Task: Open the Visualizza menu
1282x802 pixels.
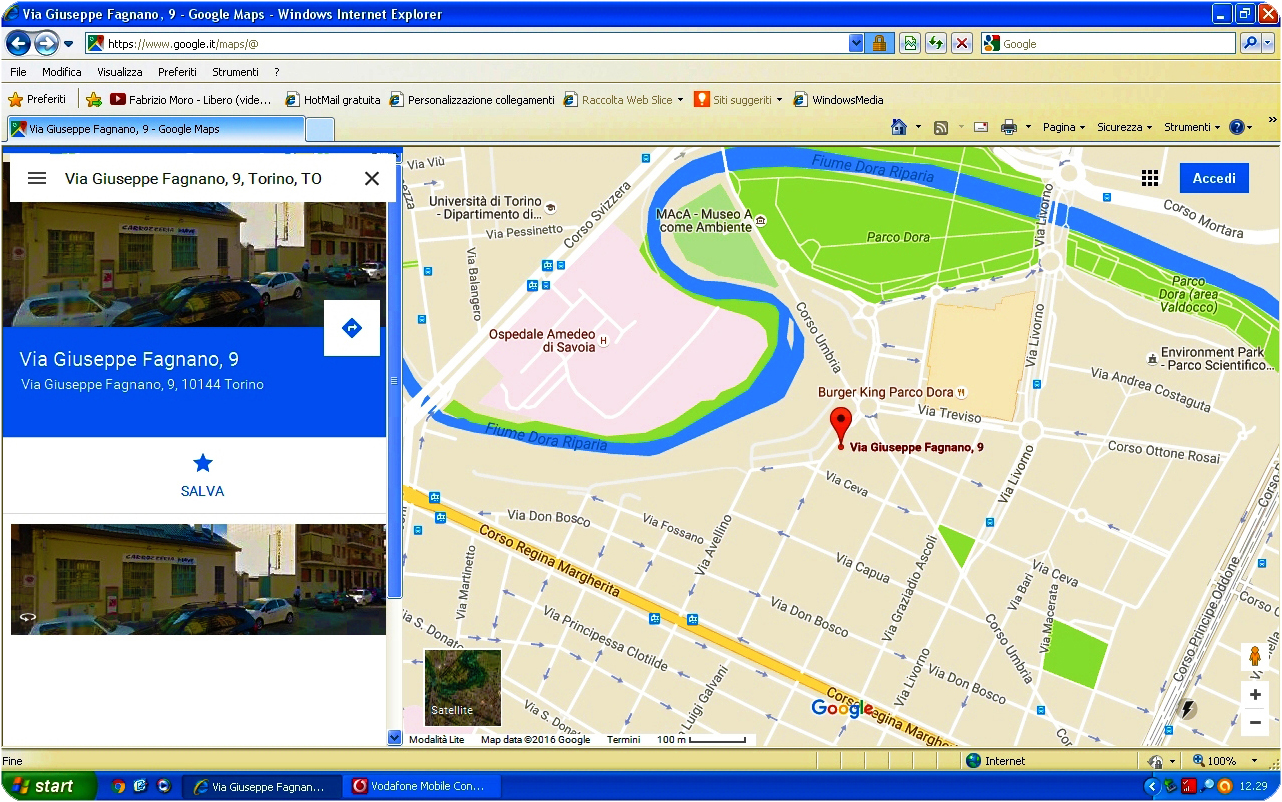Action: click(120, 72)
